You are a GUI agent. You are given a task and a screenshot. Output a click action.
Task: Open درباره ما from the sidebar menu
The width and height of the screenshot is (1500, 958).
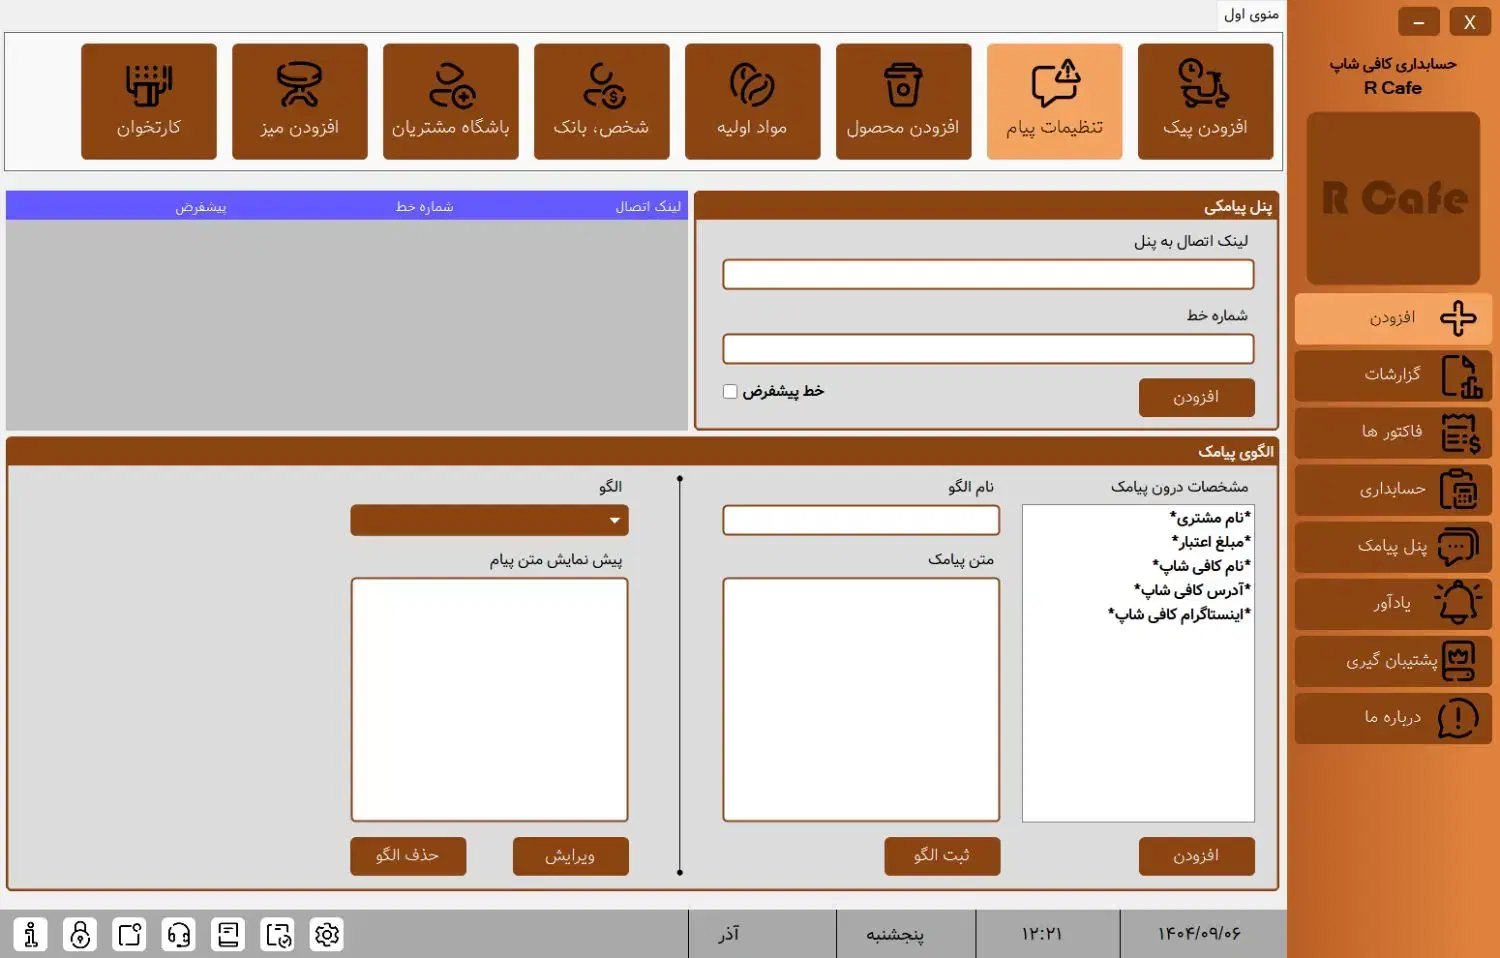tap(1392, 718)
